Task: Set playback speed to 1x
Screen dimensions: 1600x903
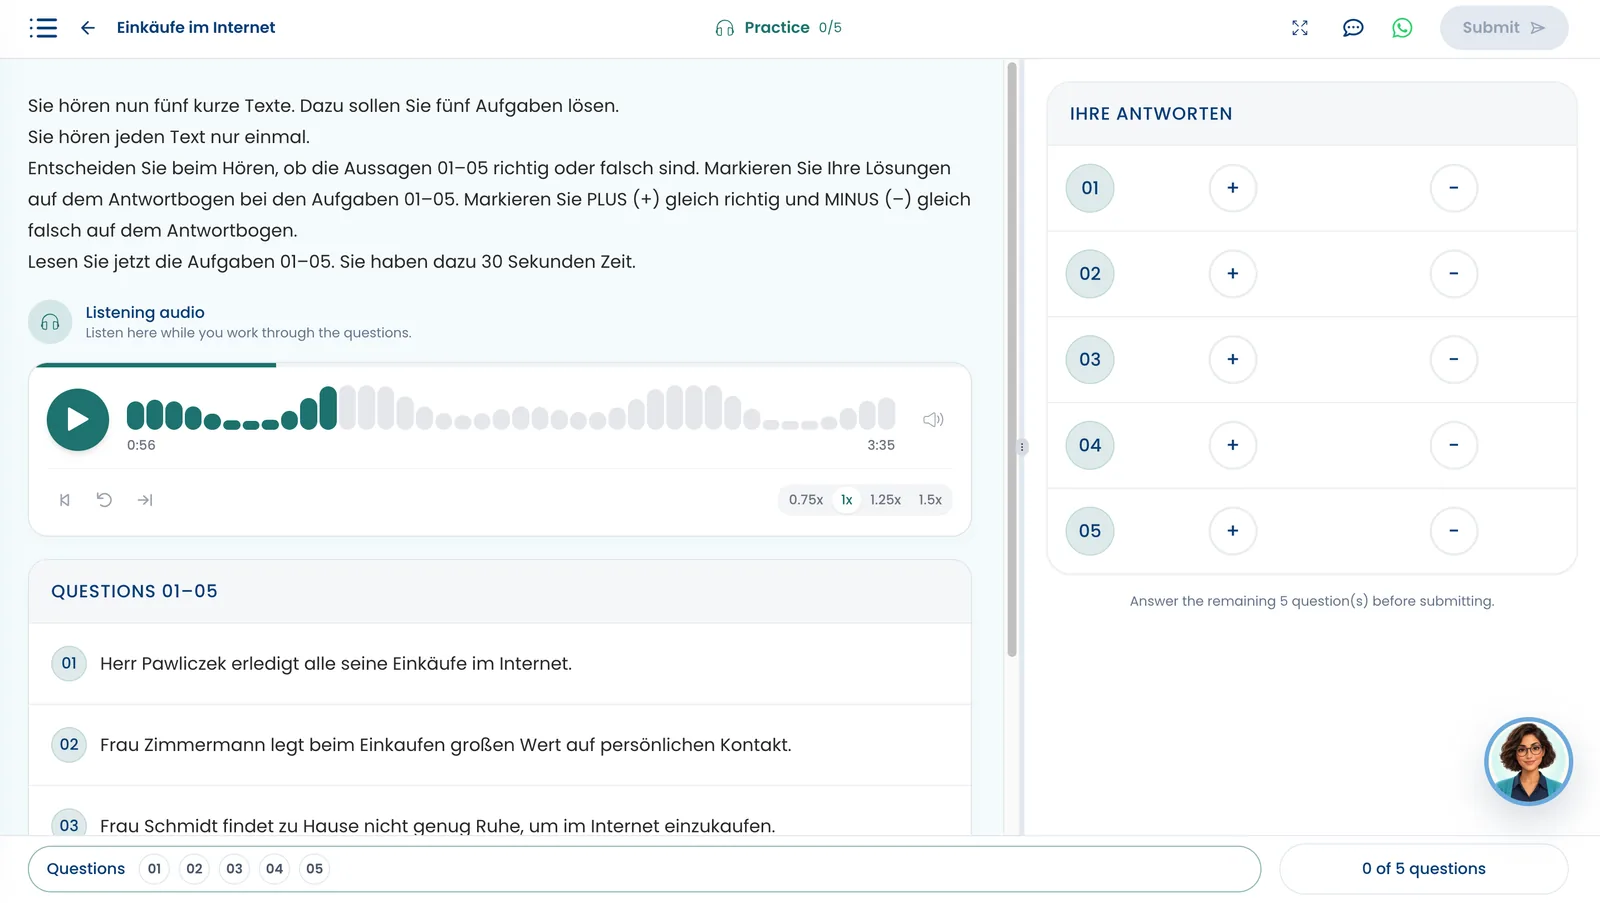Action: pos(847,500)
